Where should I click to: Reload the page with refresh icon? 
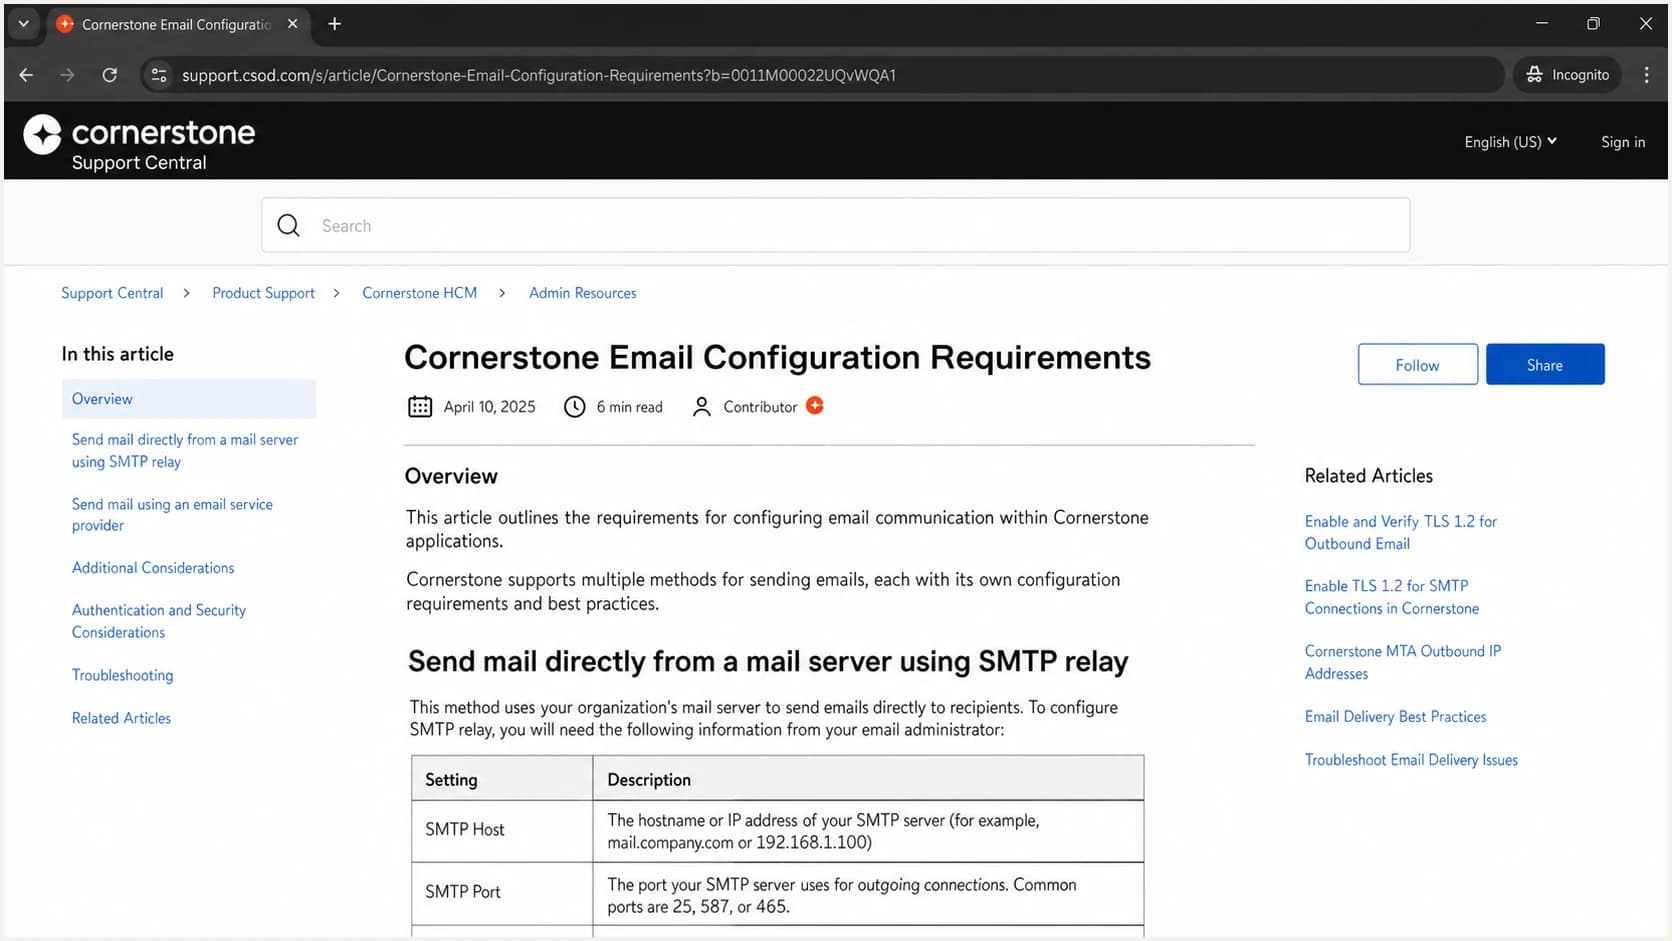(110, 75)
